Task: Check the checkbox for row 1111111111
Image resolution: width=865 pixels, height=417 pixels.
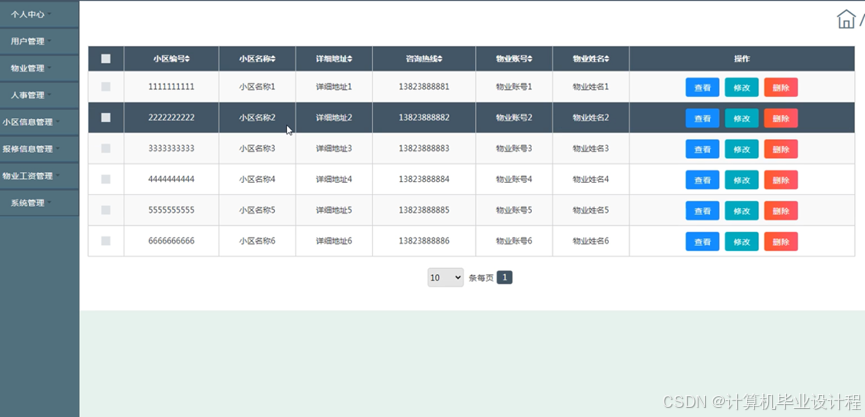Action: (x=106, y=87)
